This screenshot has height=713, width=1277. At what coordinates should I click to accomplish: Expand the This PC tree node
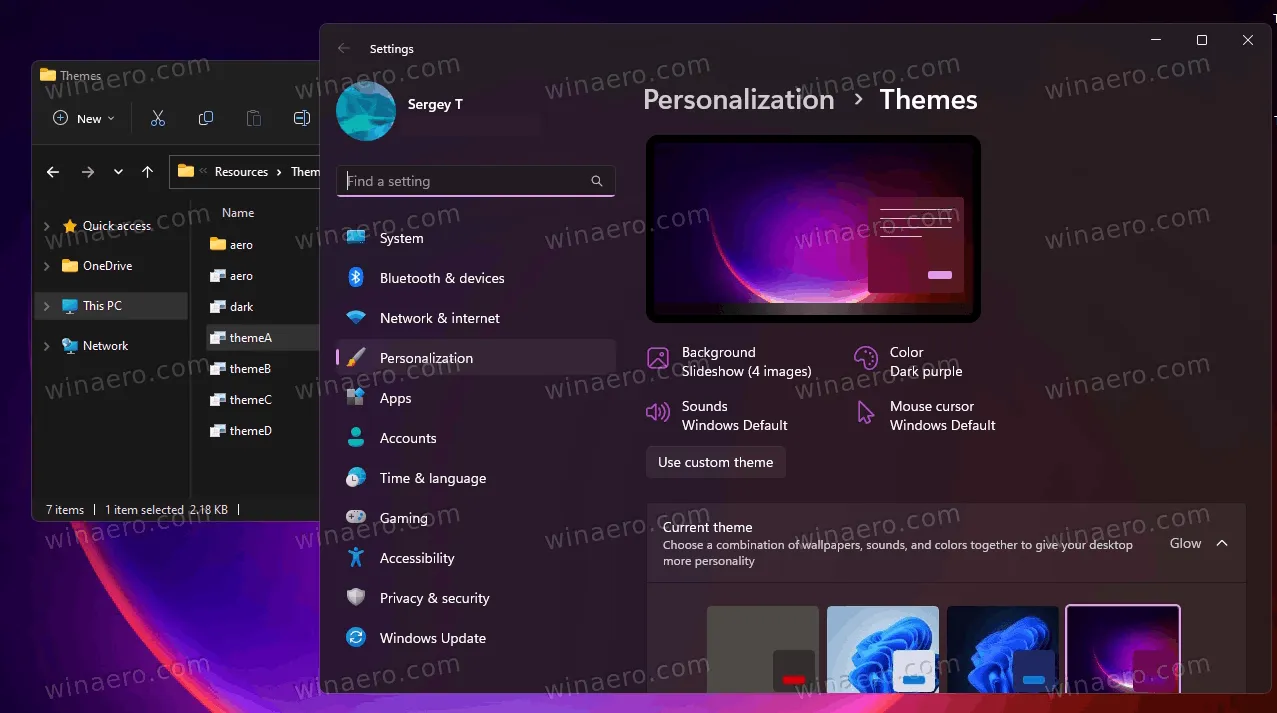pyautogui.click(x=46, y=306)
